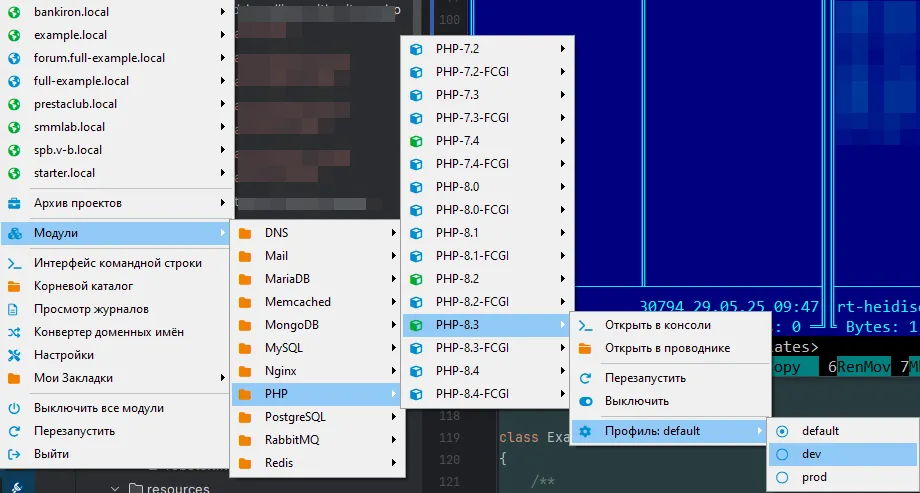Click the console icon for Открыть в консоли
Screen dimensions: 920x493
(x=585, y=325)
